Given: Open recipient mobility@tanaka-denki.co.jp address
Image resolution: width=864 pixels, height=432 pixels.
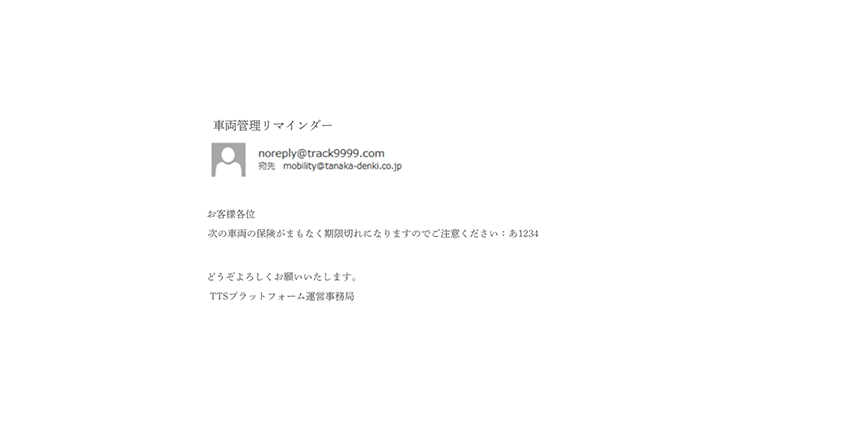Looking at the screenshot, I should [x=342, y=166].
